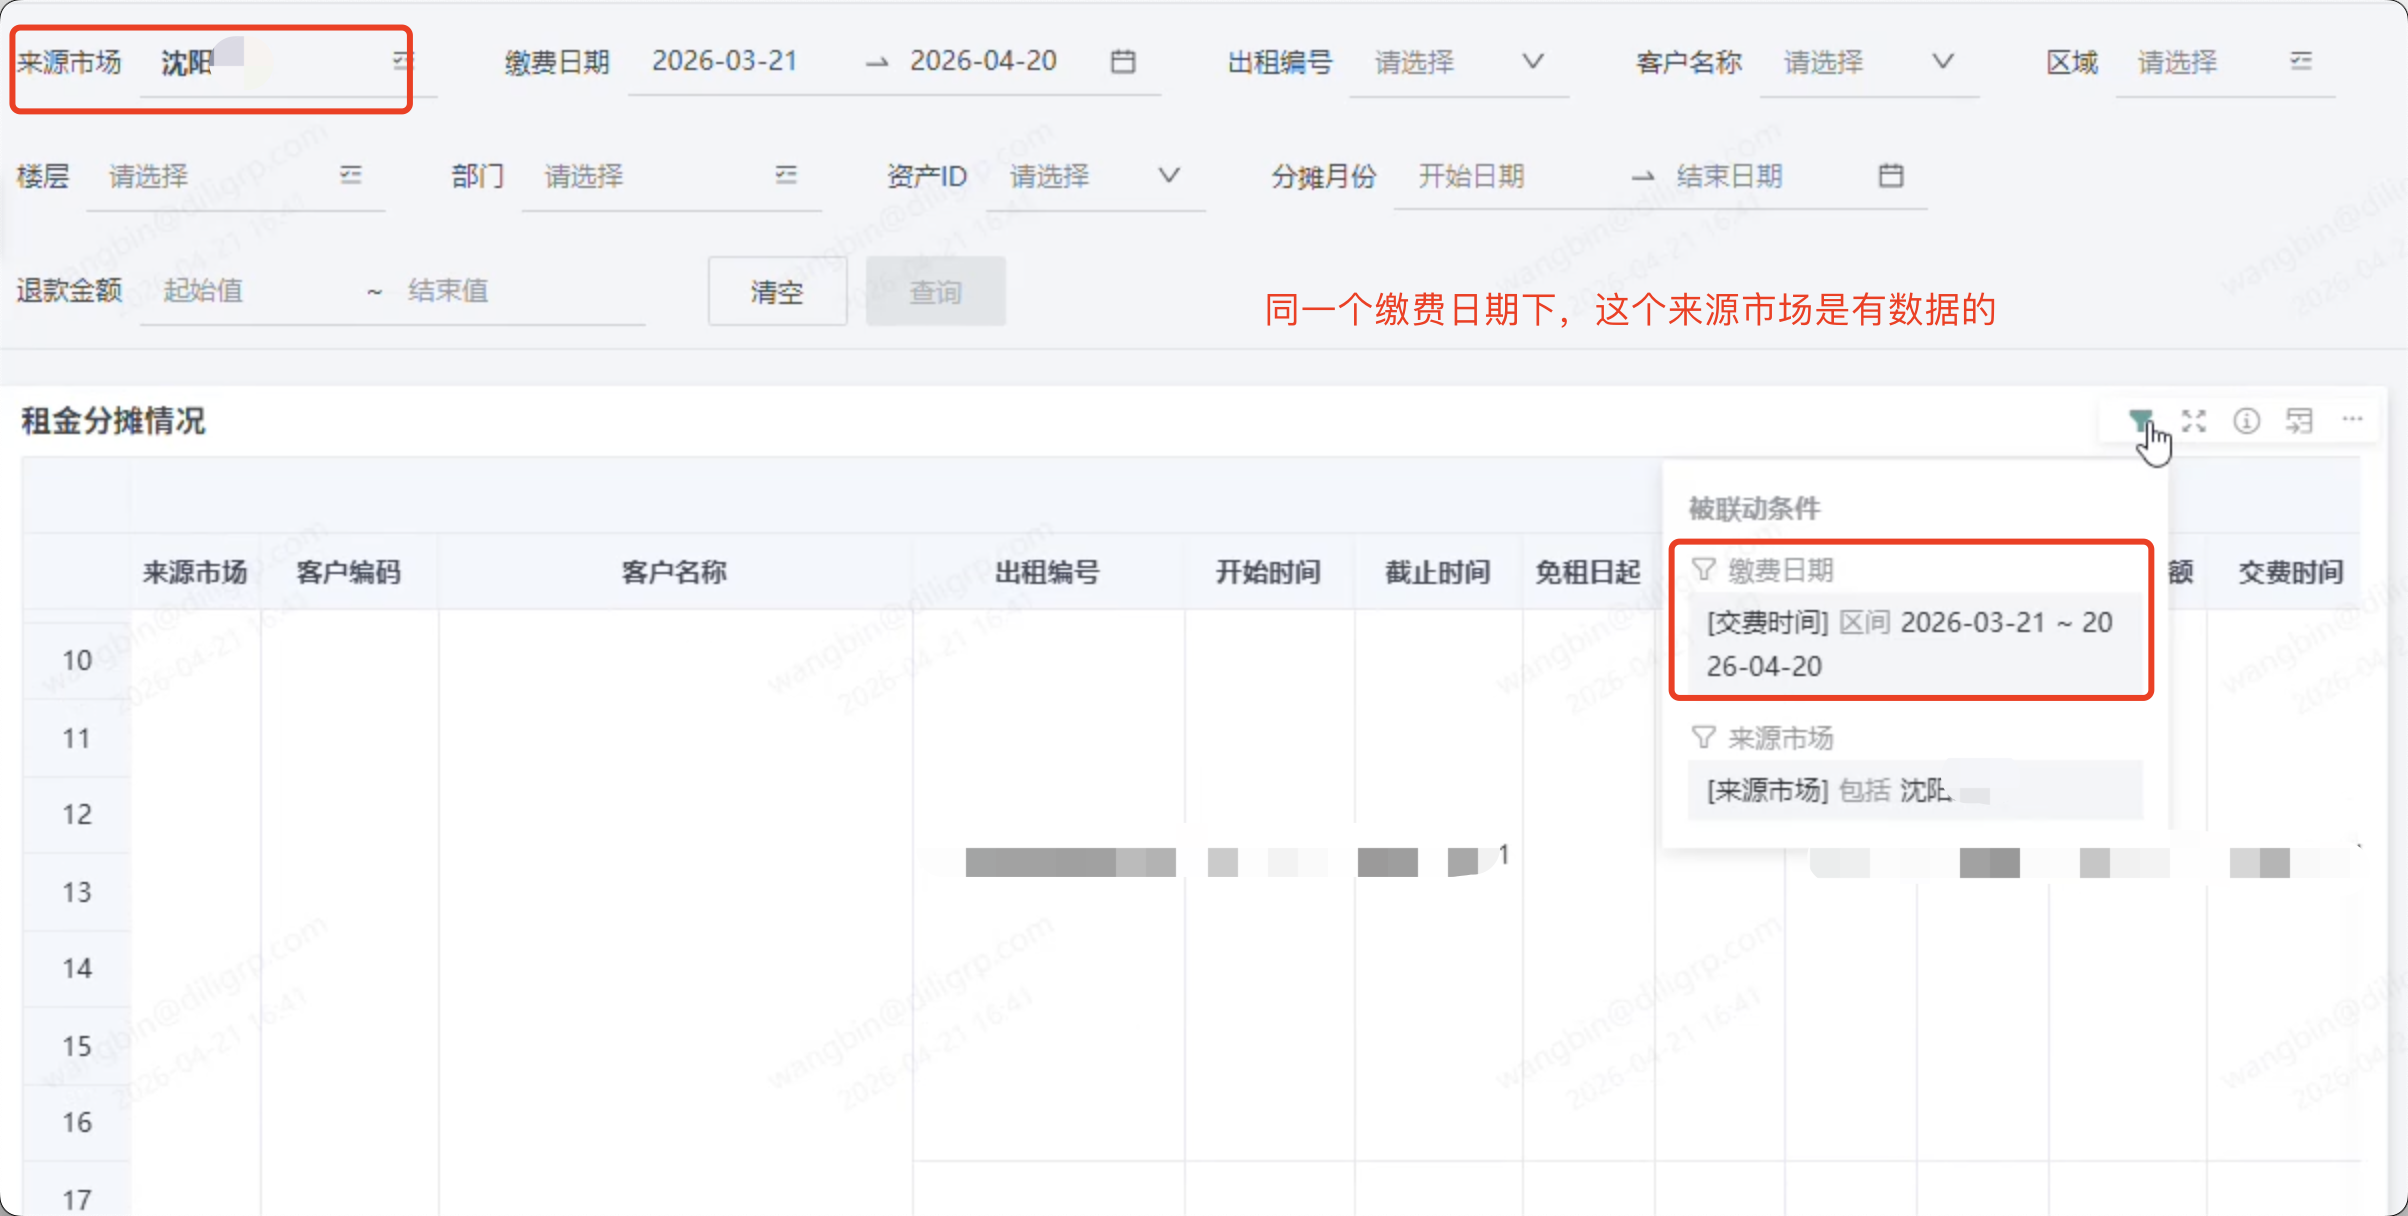Expand the 客户名称 dropdown
Screen dimensions: 2408x1216
(1944, 61)
